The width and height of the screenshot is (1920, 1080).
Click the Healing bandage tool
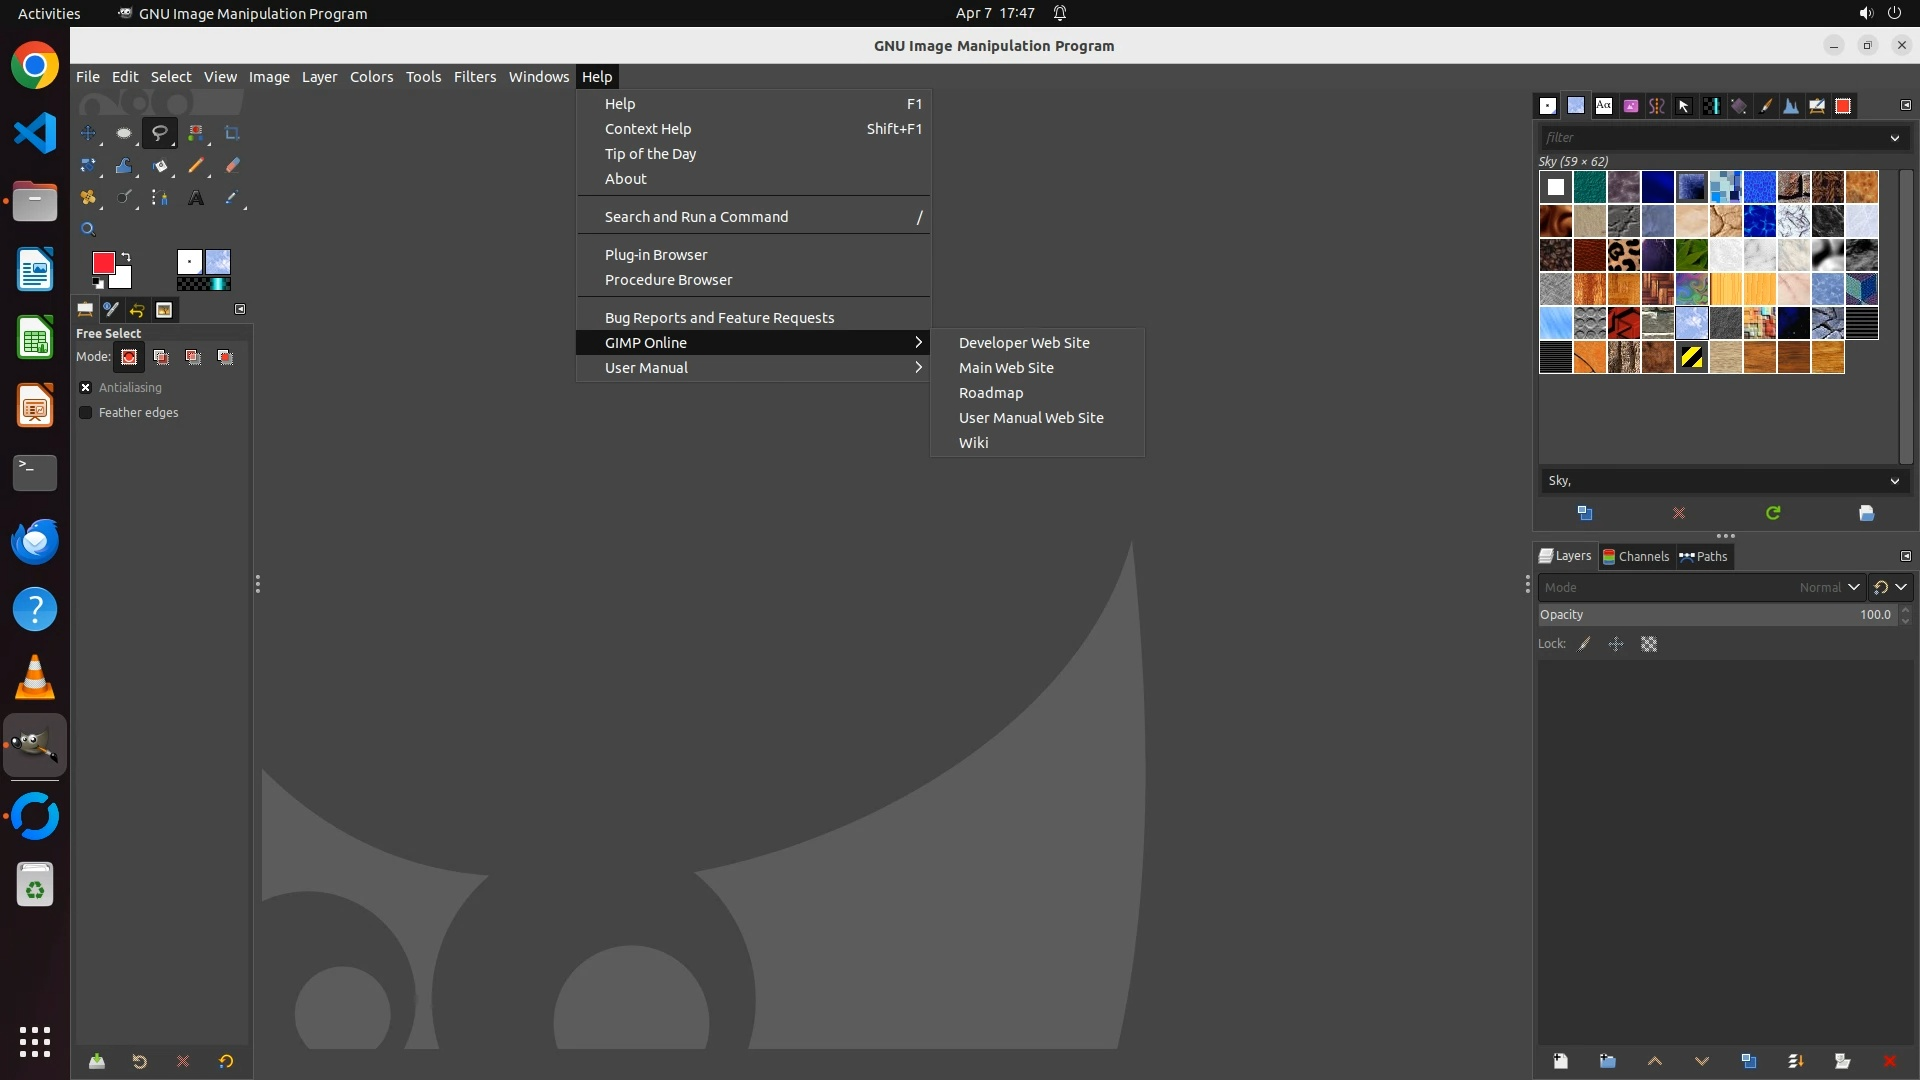(x=88, y=198)
